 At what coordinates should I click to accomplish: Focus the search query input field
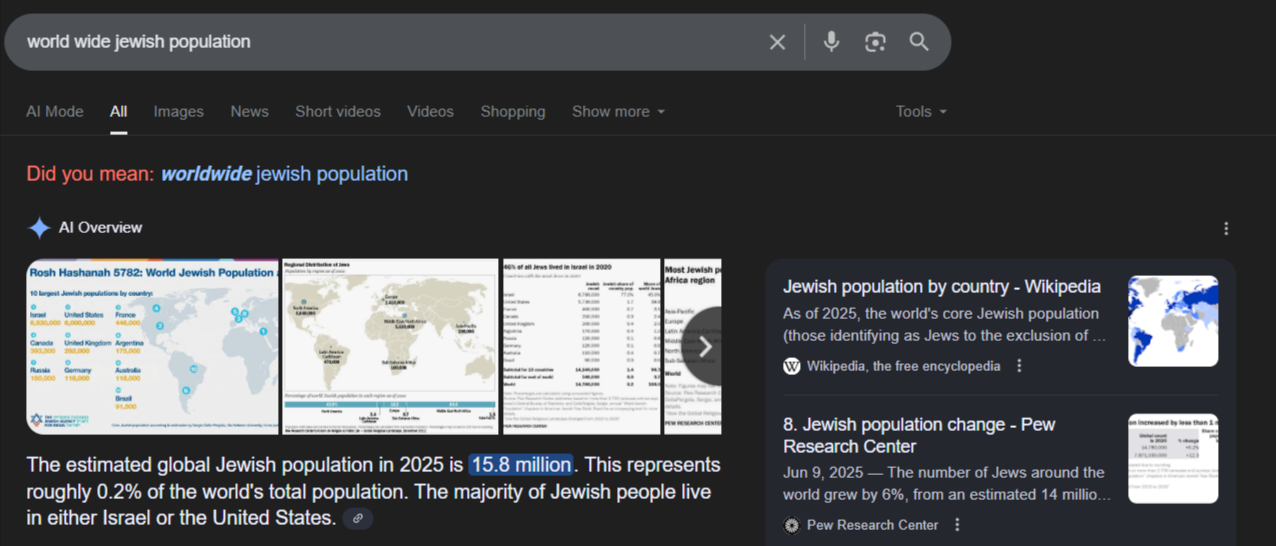[x=390, y=42]
